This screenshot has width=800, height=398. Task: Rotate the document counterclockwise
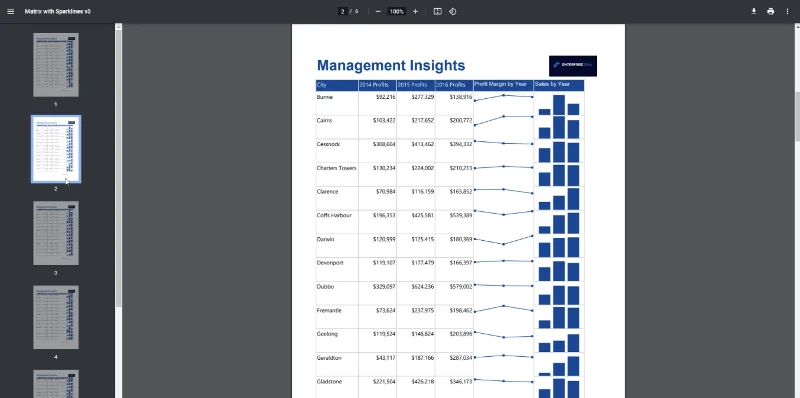pos(453,11)
